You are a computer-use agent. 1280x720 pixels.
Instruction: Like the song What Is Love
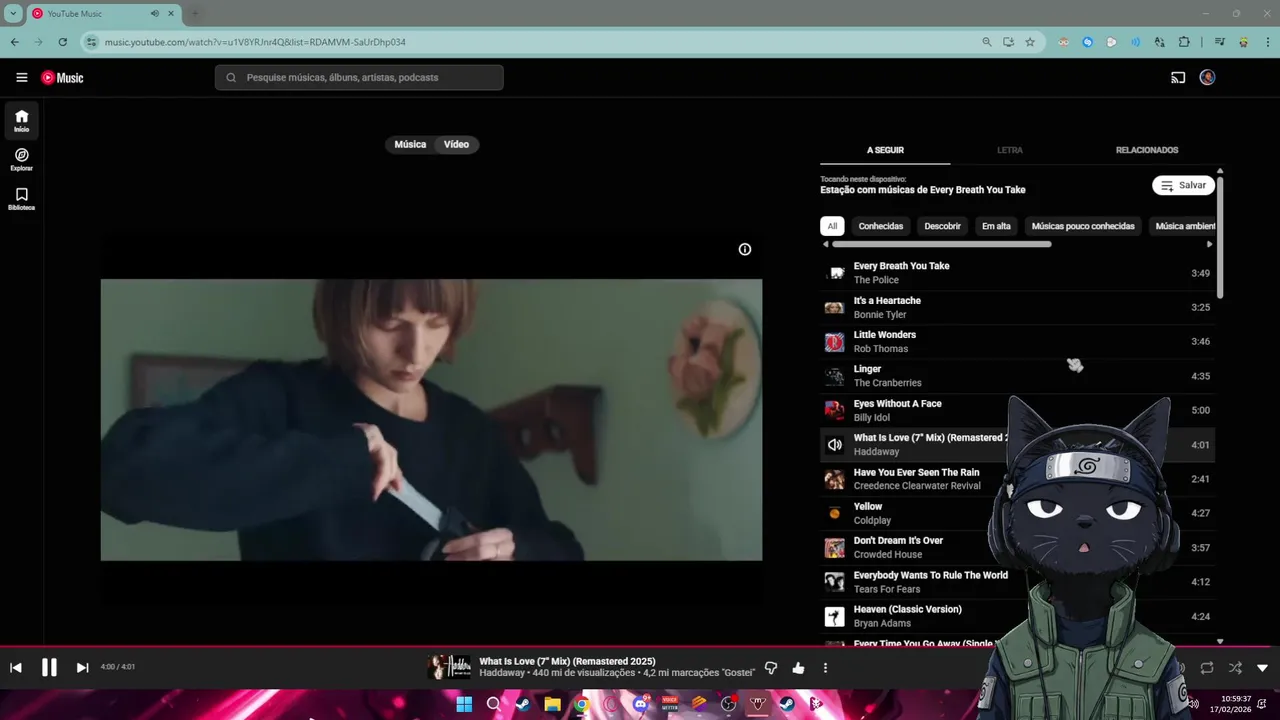coord(798,668)
